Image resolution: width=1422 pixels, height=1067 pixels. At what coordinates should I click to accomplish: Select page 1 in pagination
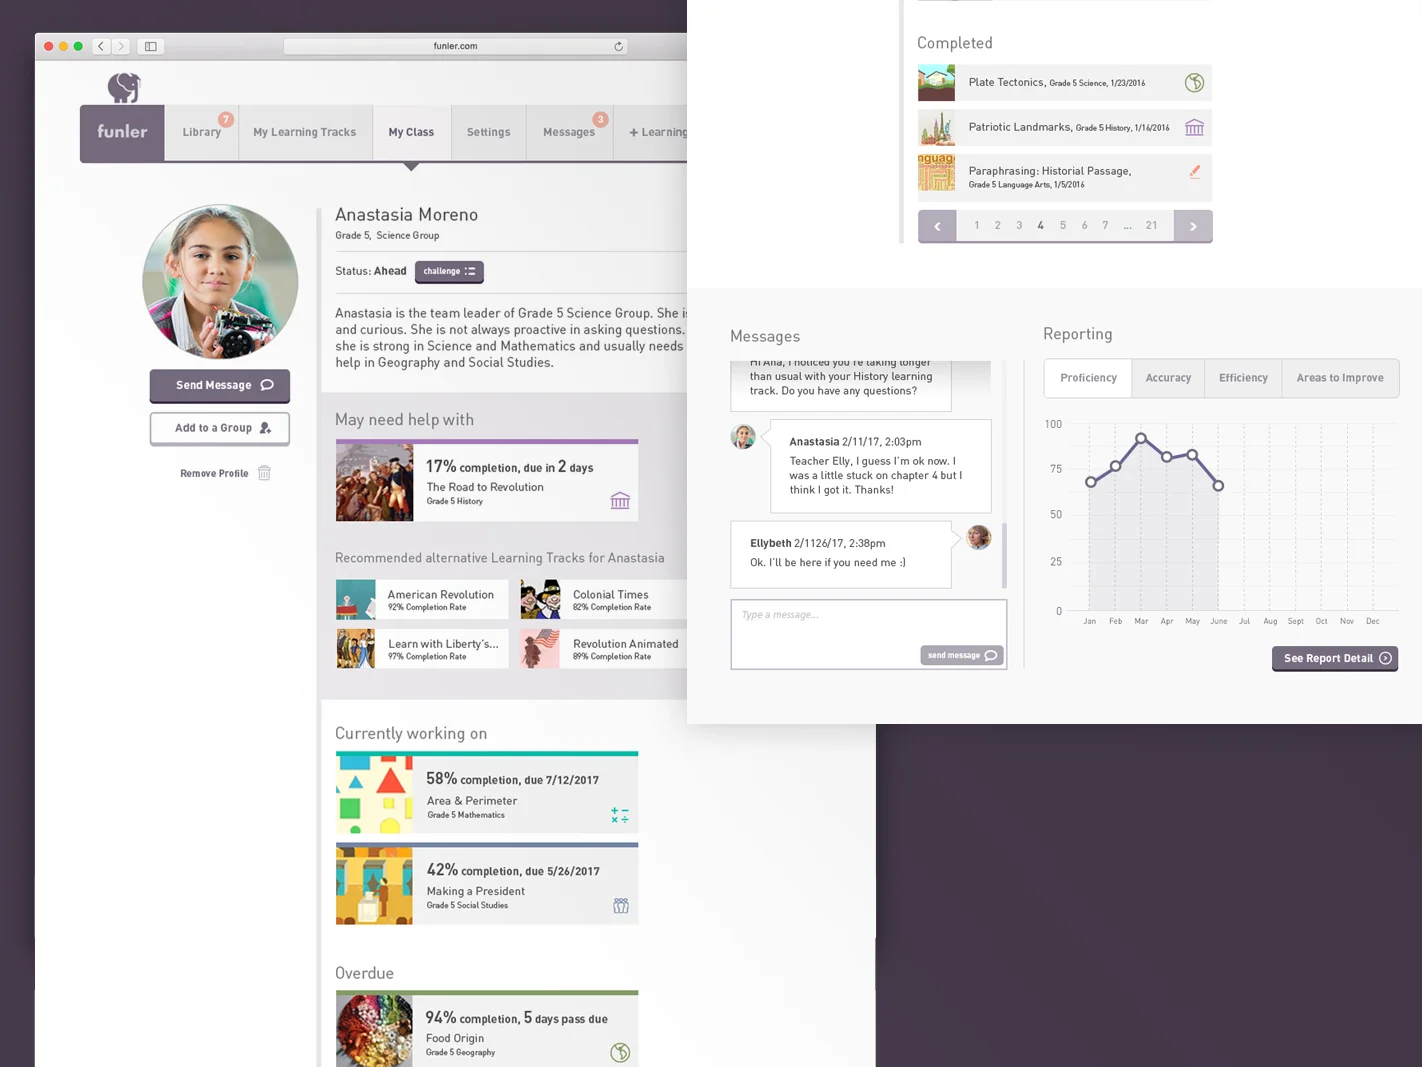pyautogui.click(x=976, y=226)
